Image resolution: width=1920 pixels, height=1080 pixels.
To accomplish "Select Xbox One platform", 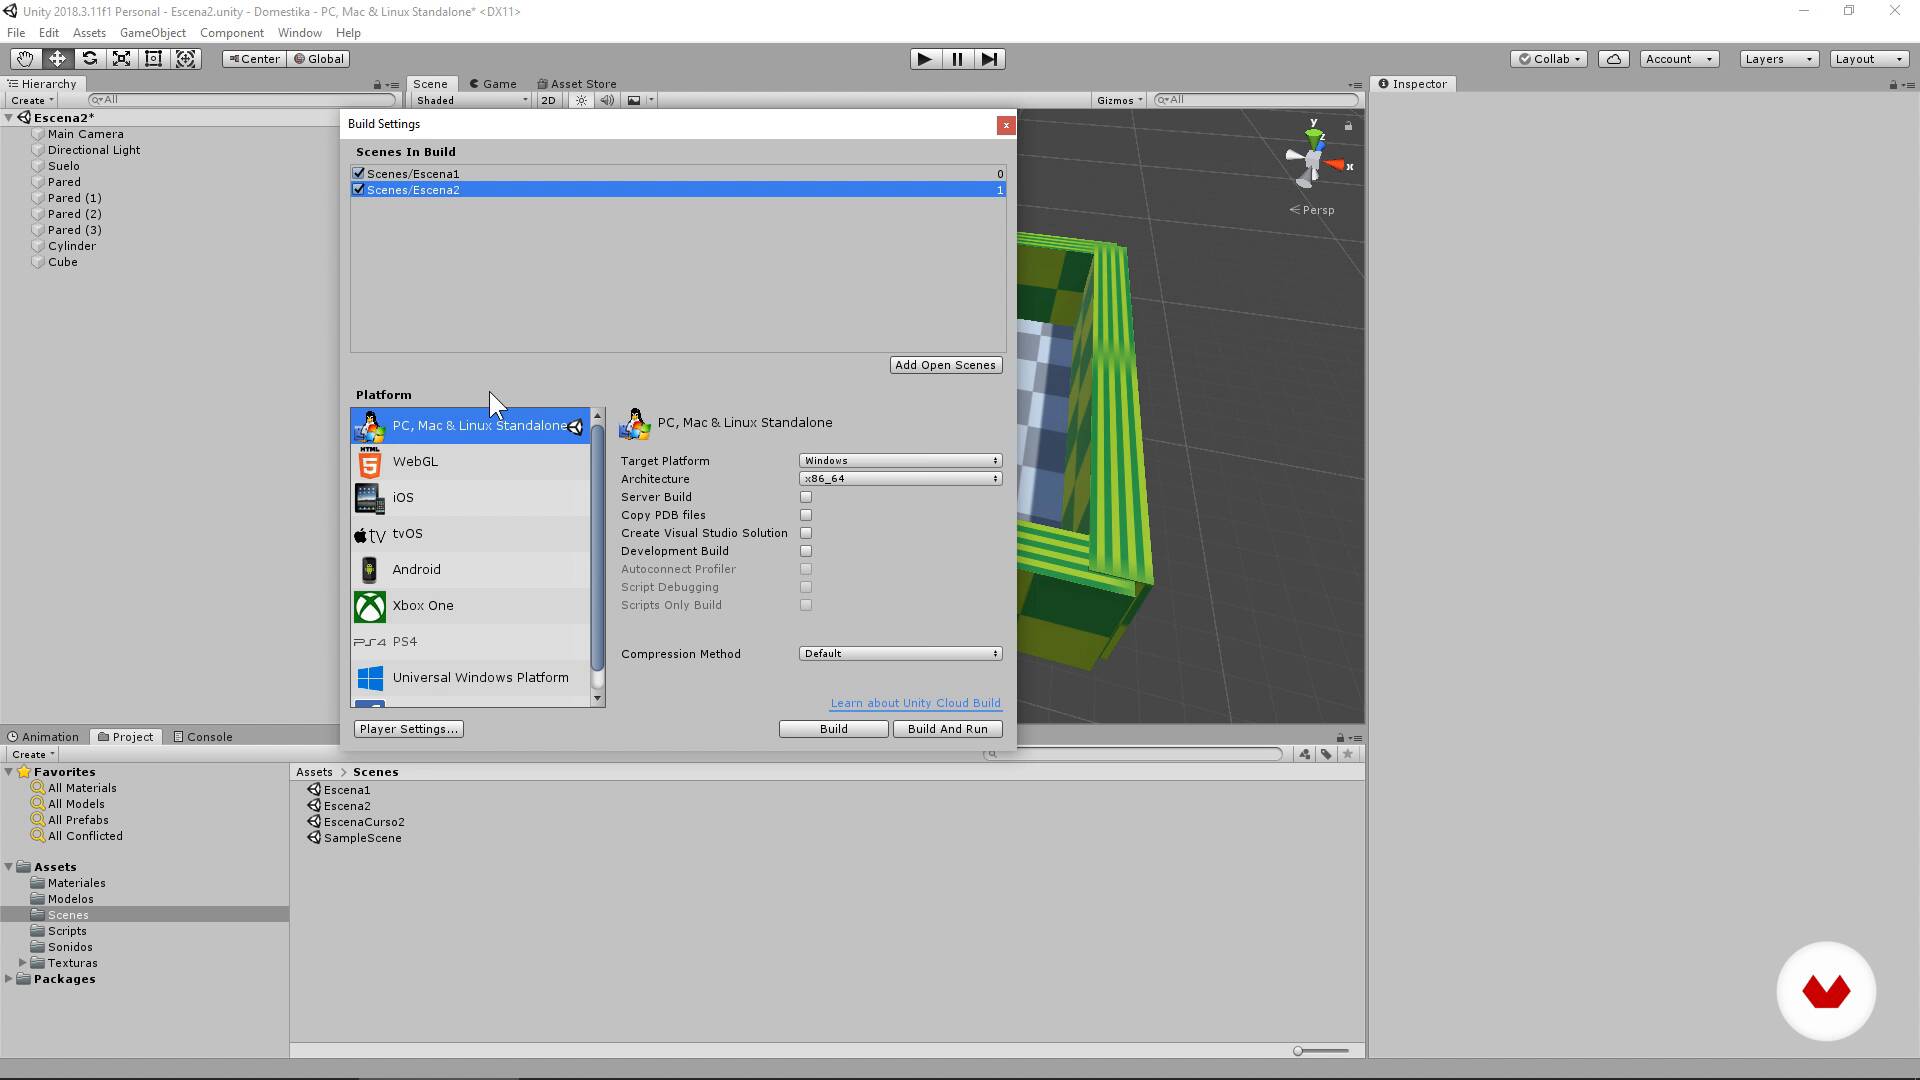I will click(470, 606).
